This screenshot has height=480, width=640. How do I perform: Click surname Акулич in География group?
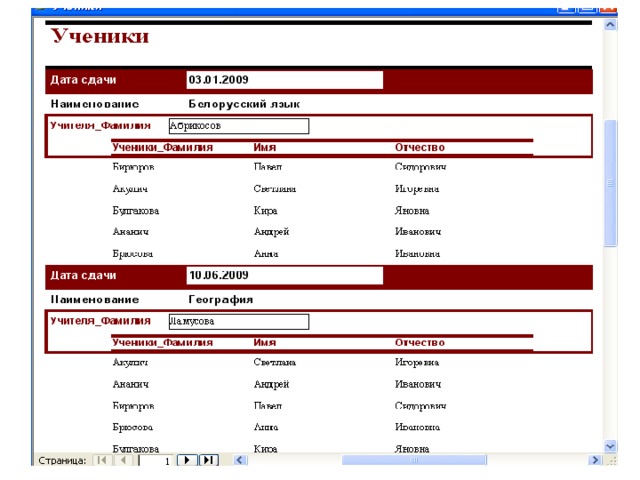(x=130, y=362)
